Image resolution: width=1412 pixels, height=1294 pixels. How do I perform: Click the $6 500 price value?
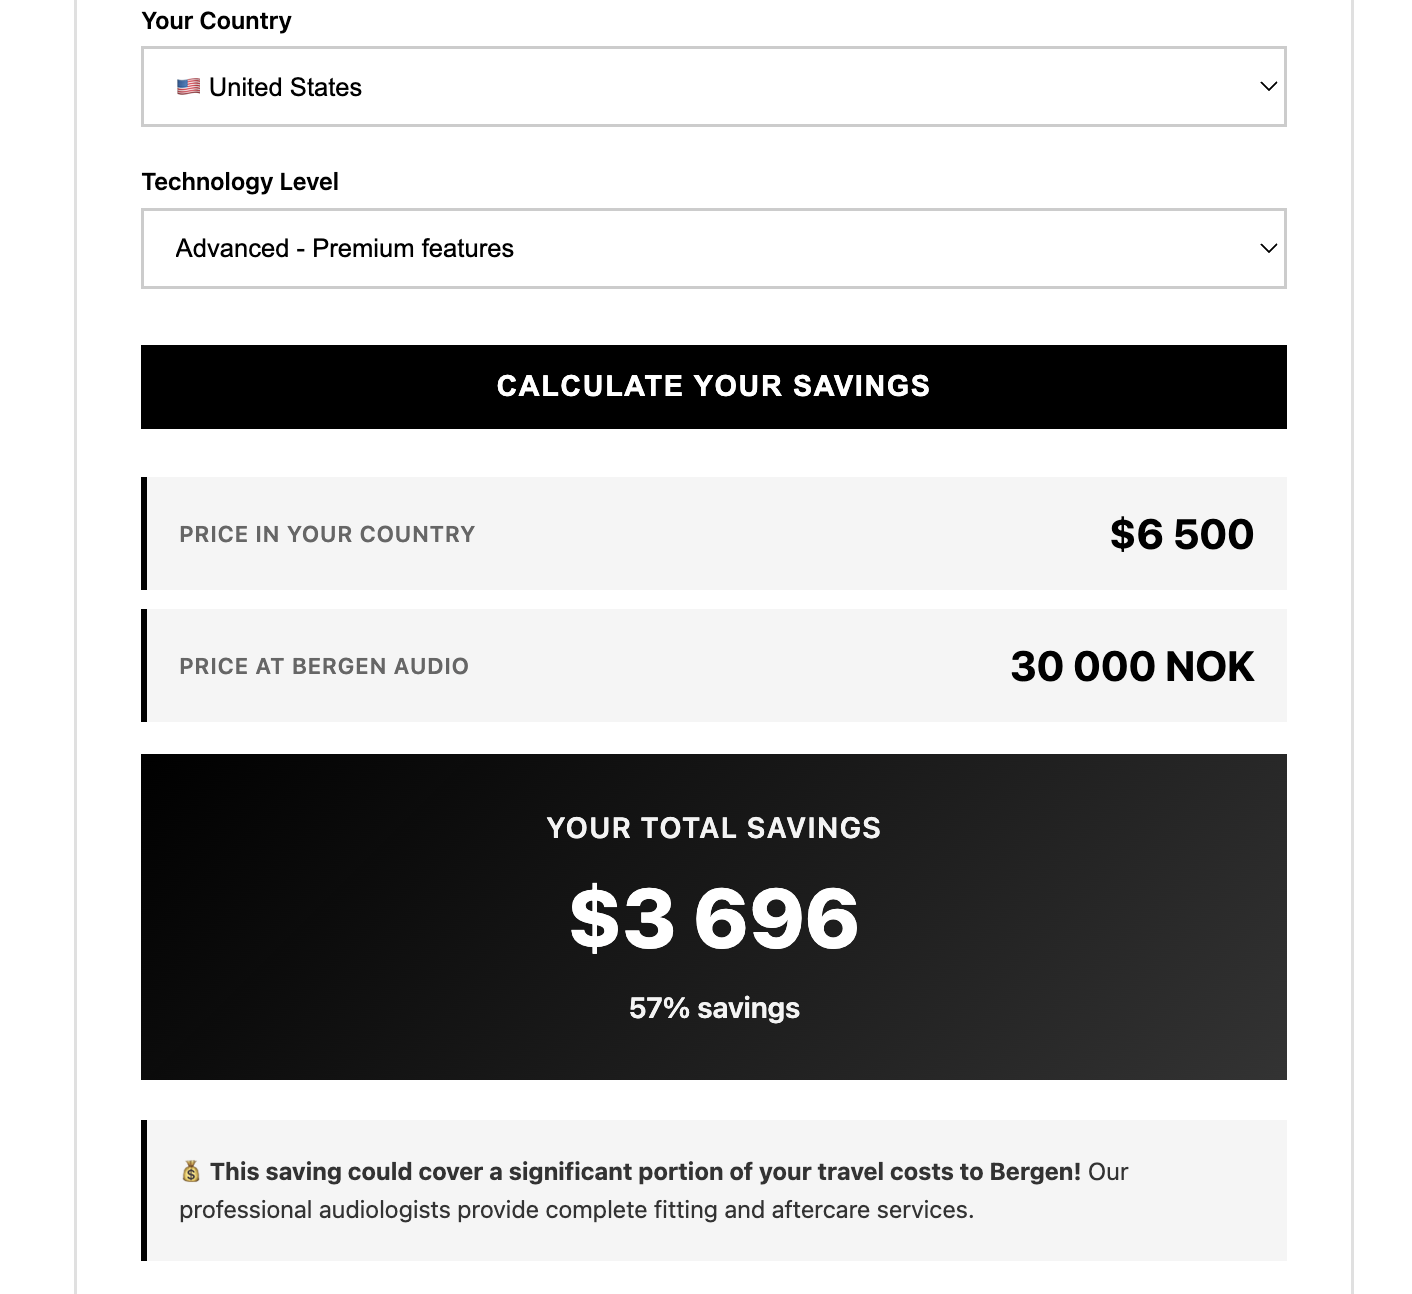(x=1181, y=533)
